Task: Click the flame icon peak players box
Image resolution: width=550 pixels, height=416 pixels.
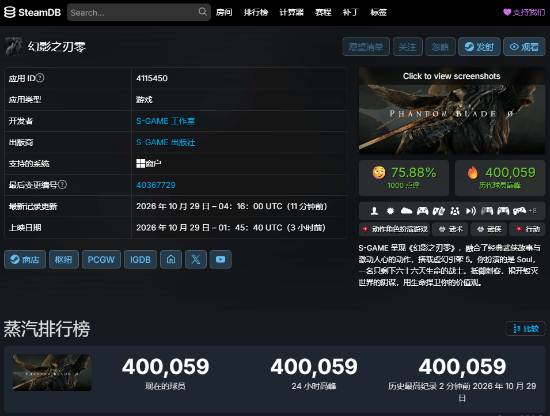Action: 500,178
